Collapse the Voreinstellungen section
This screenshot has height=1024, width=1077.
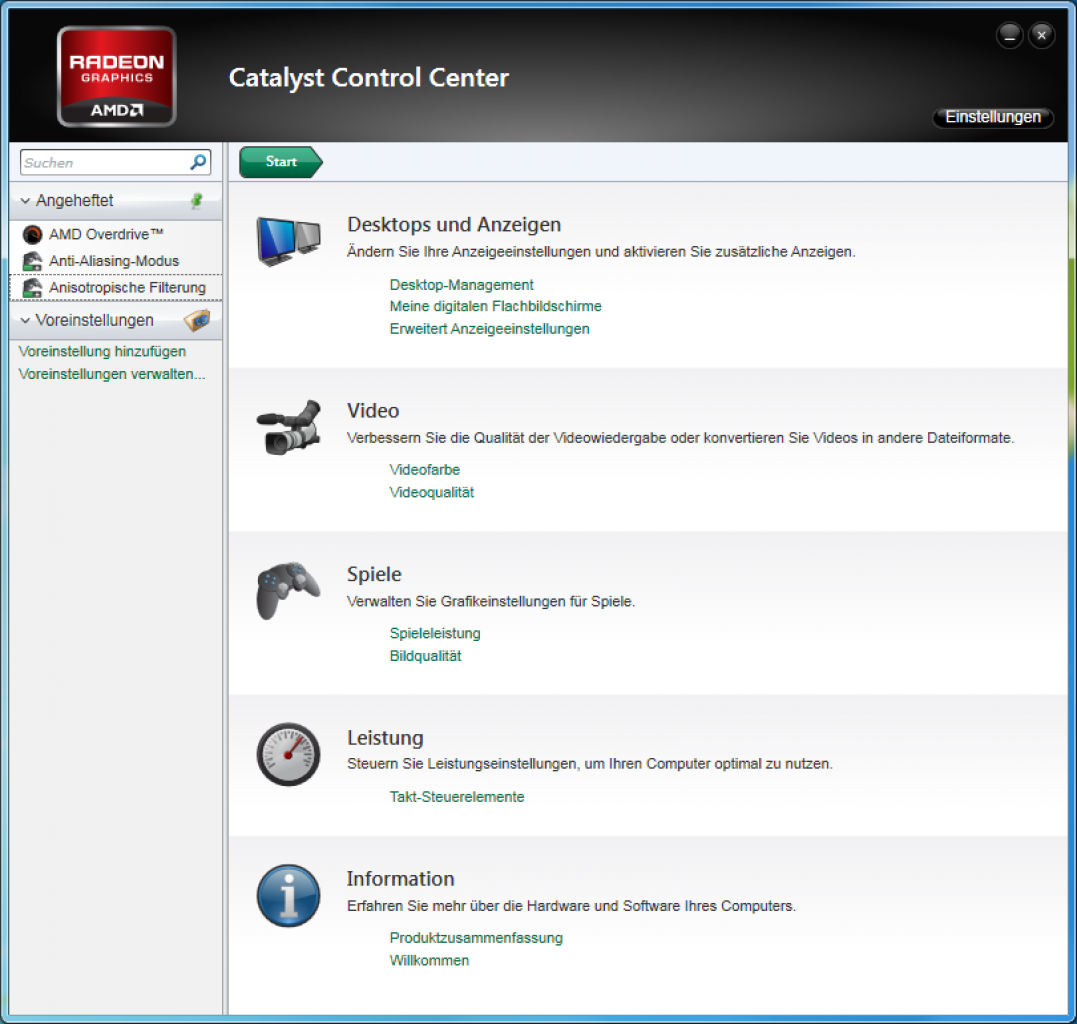pos(25,320)
